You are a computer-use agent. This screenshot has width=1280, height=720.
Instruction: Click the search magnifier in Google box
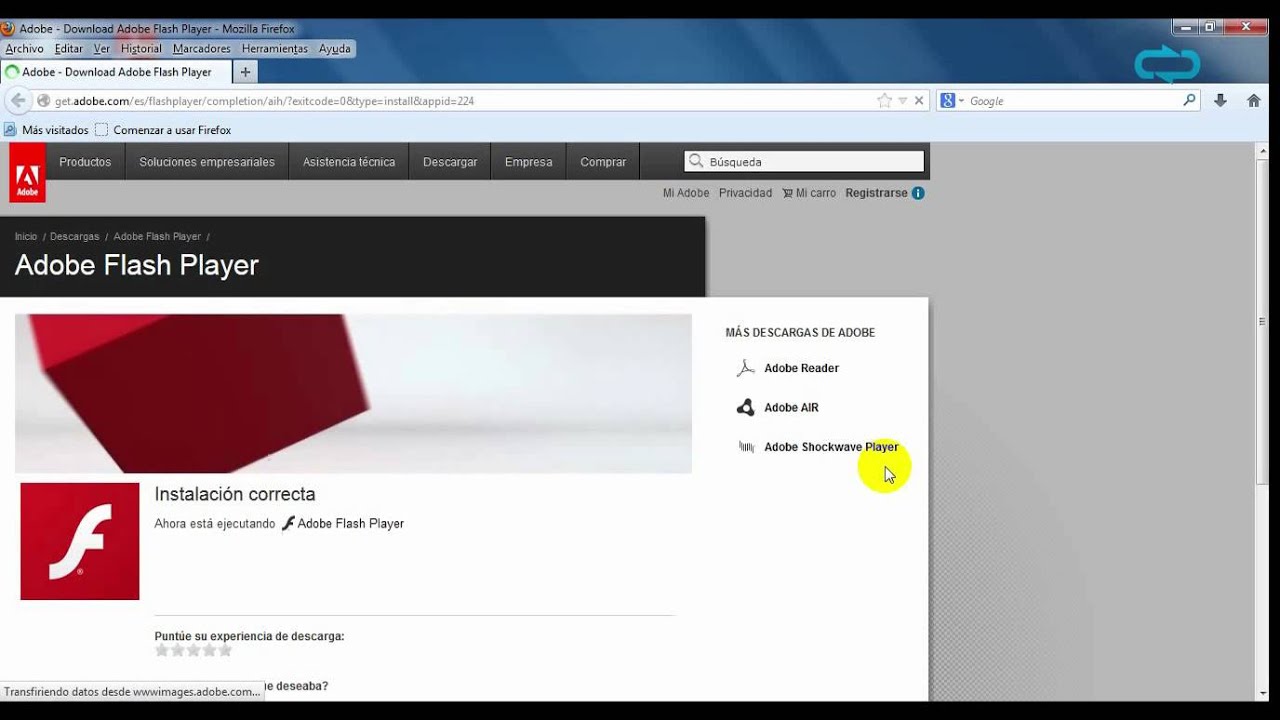pos(1189,100)
